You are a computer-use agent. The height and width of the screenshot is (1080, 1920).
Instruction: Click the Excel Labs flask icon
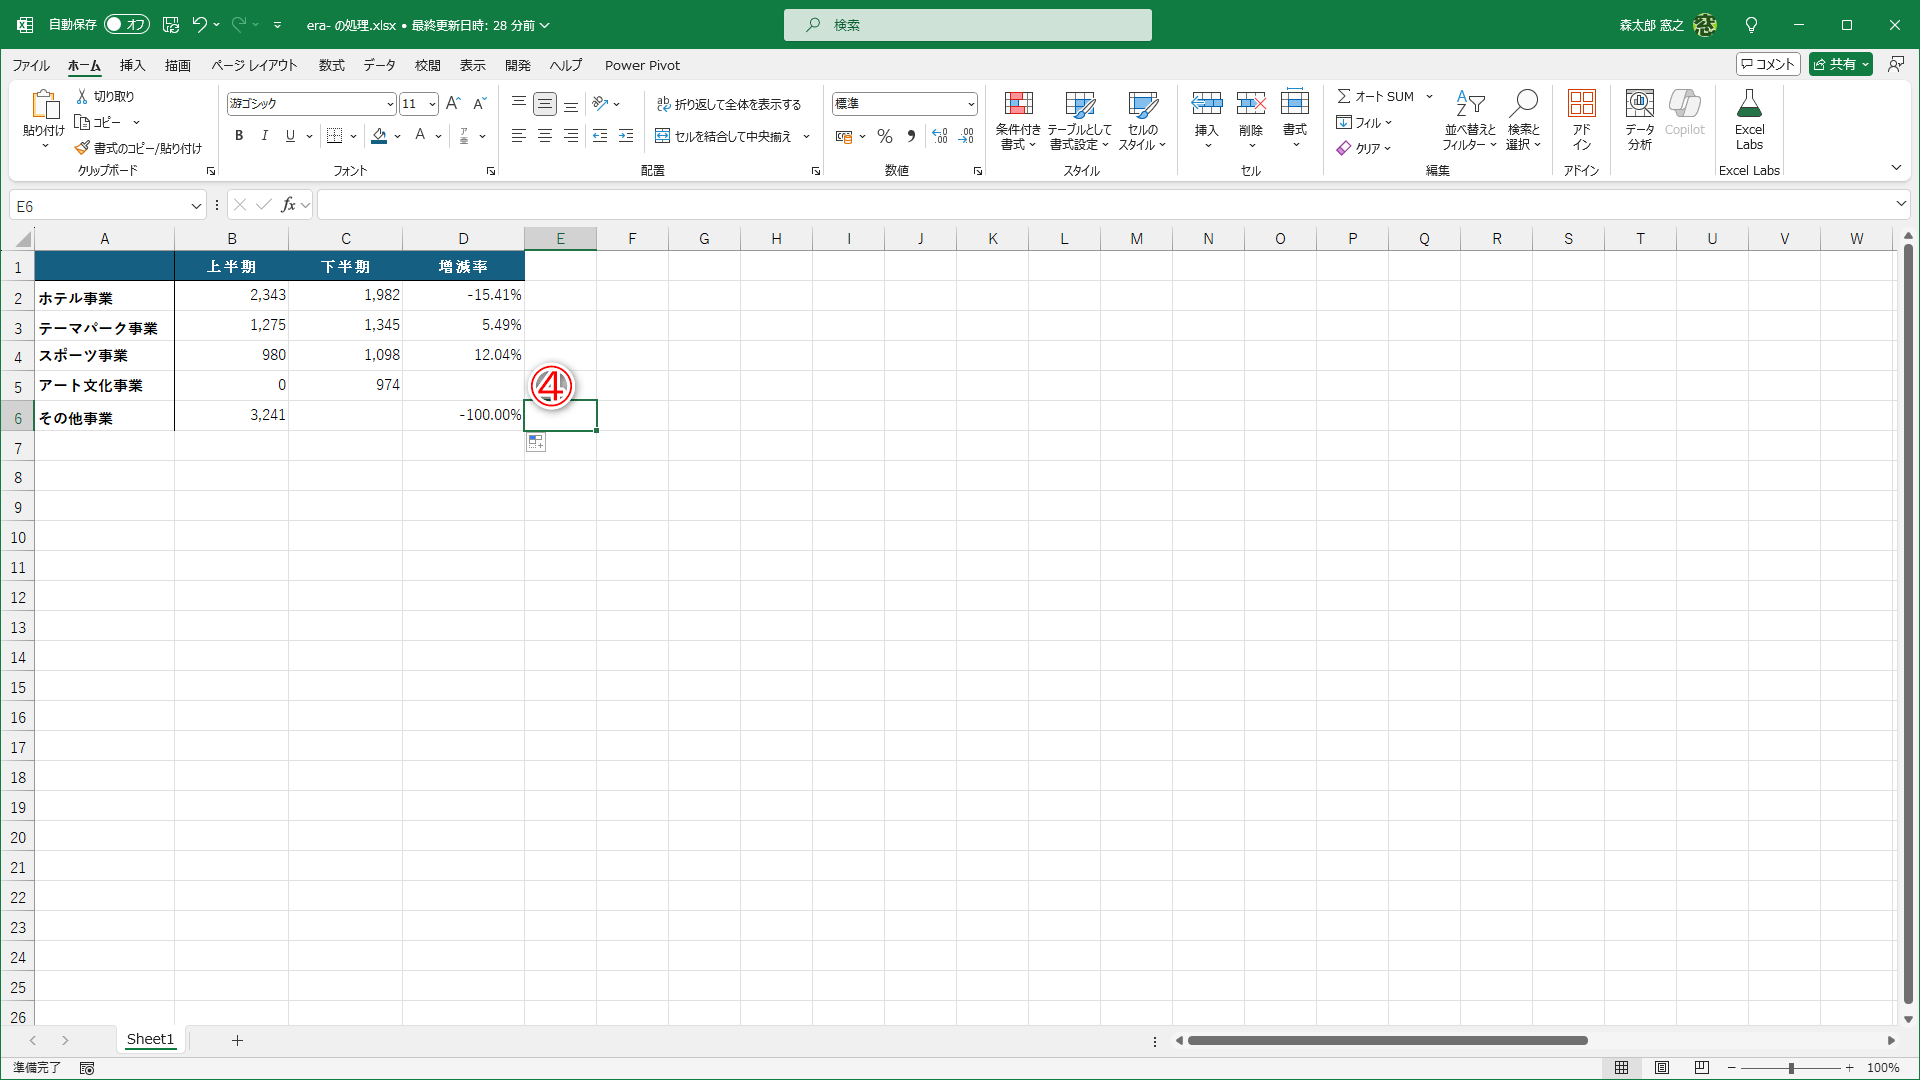point(1749,104)
